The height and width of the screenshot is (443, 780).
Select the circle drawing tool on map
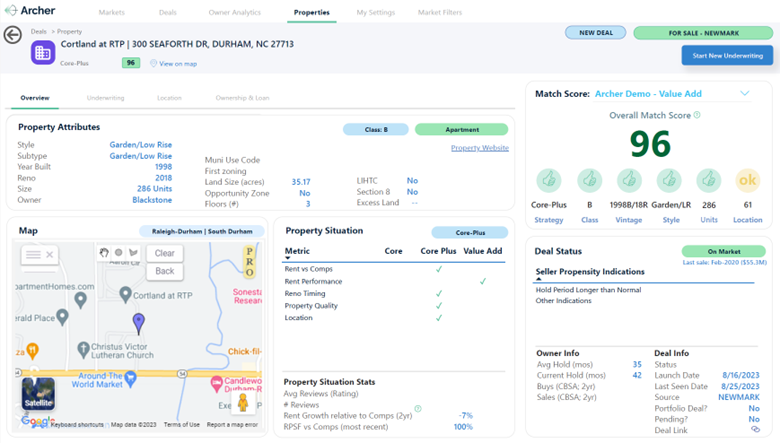pyautogui.click(x=118, y=253)
